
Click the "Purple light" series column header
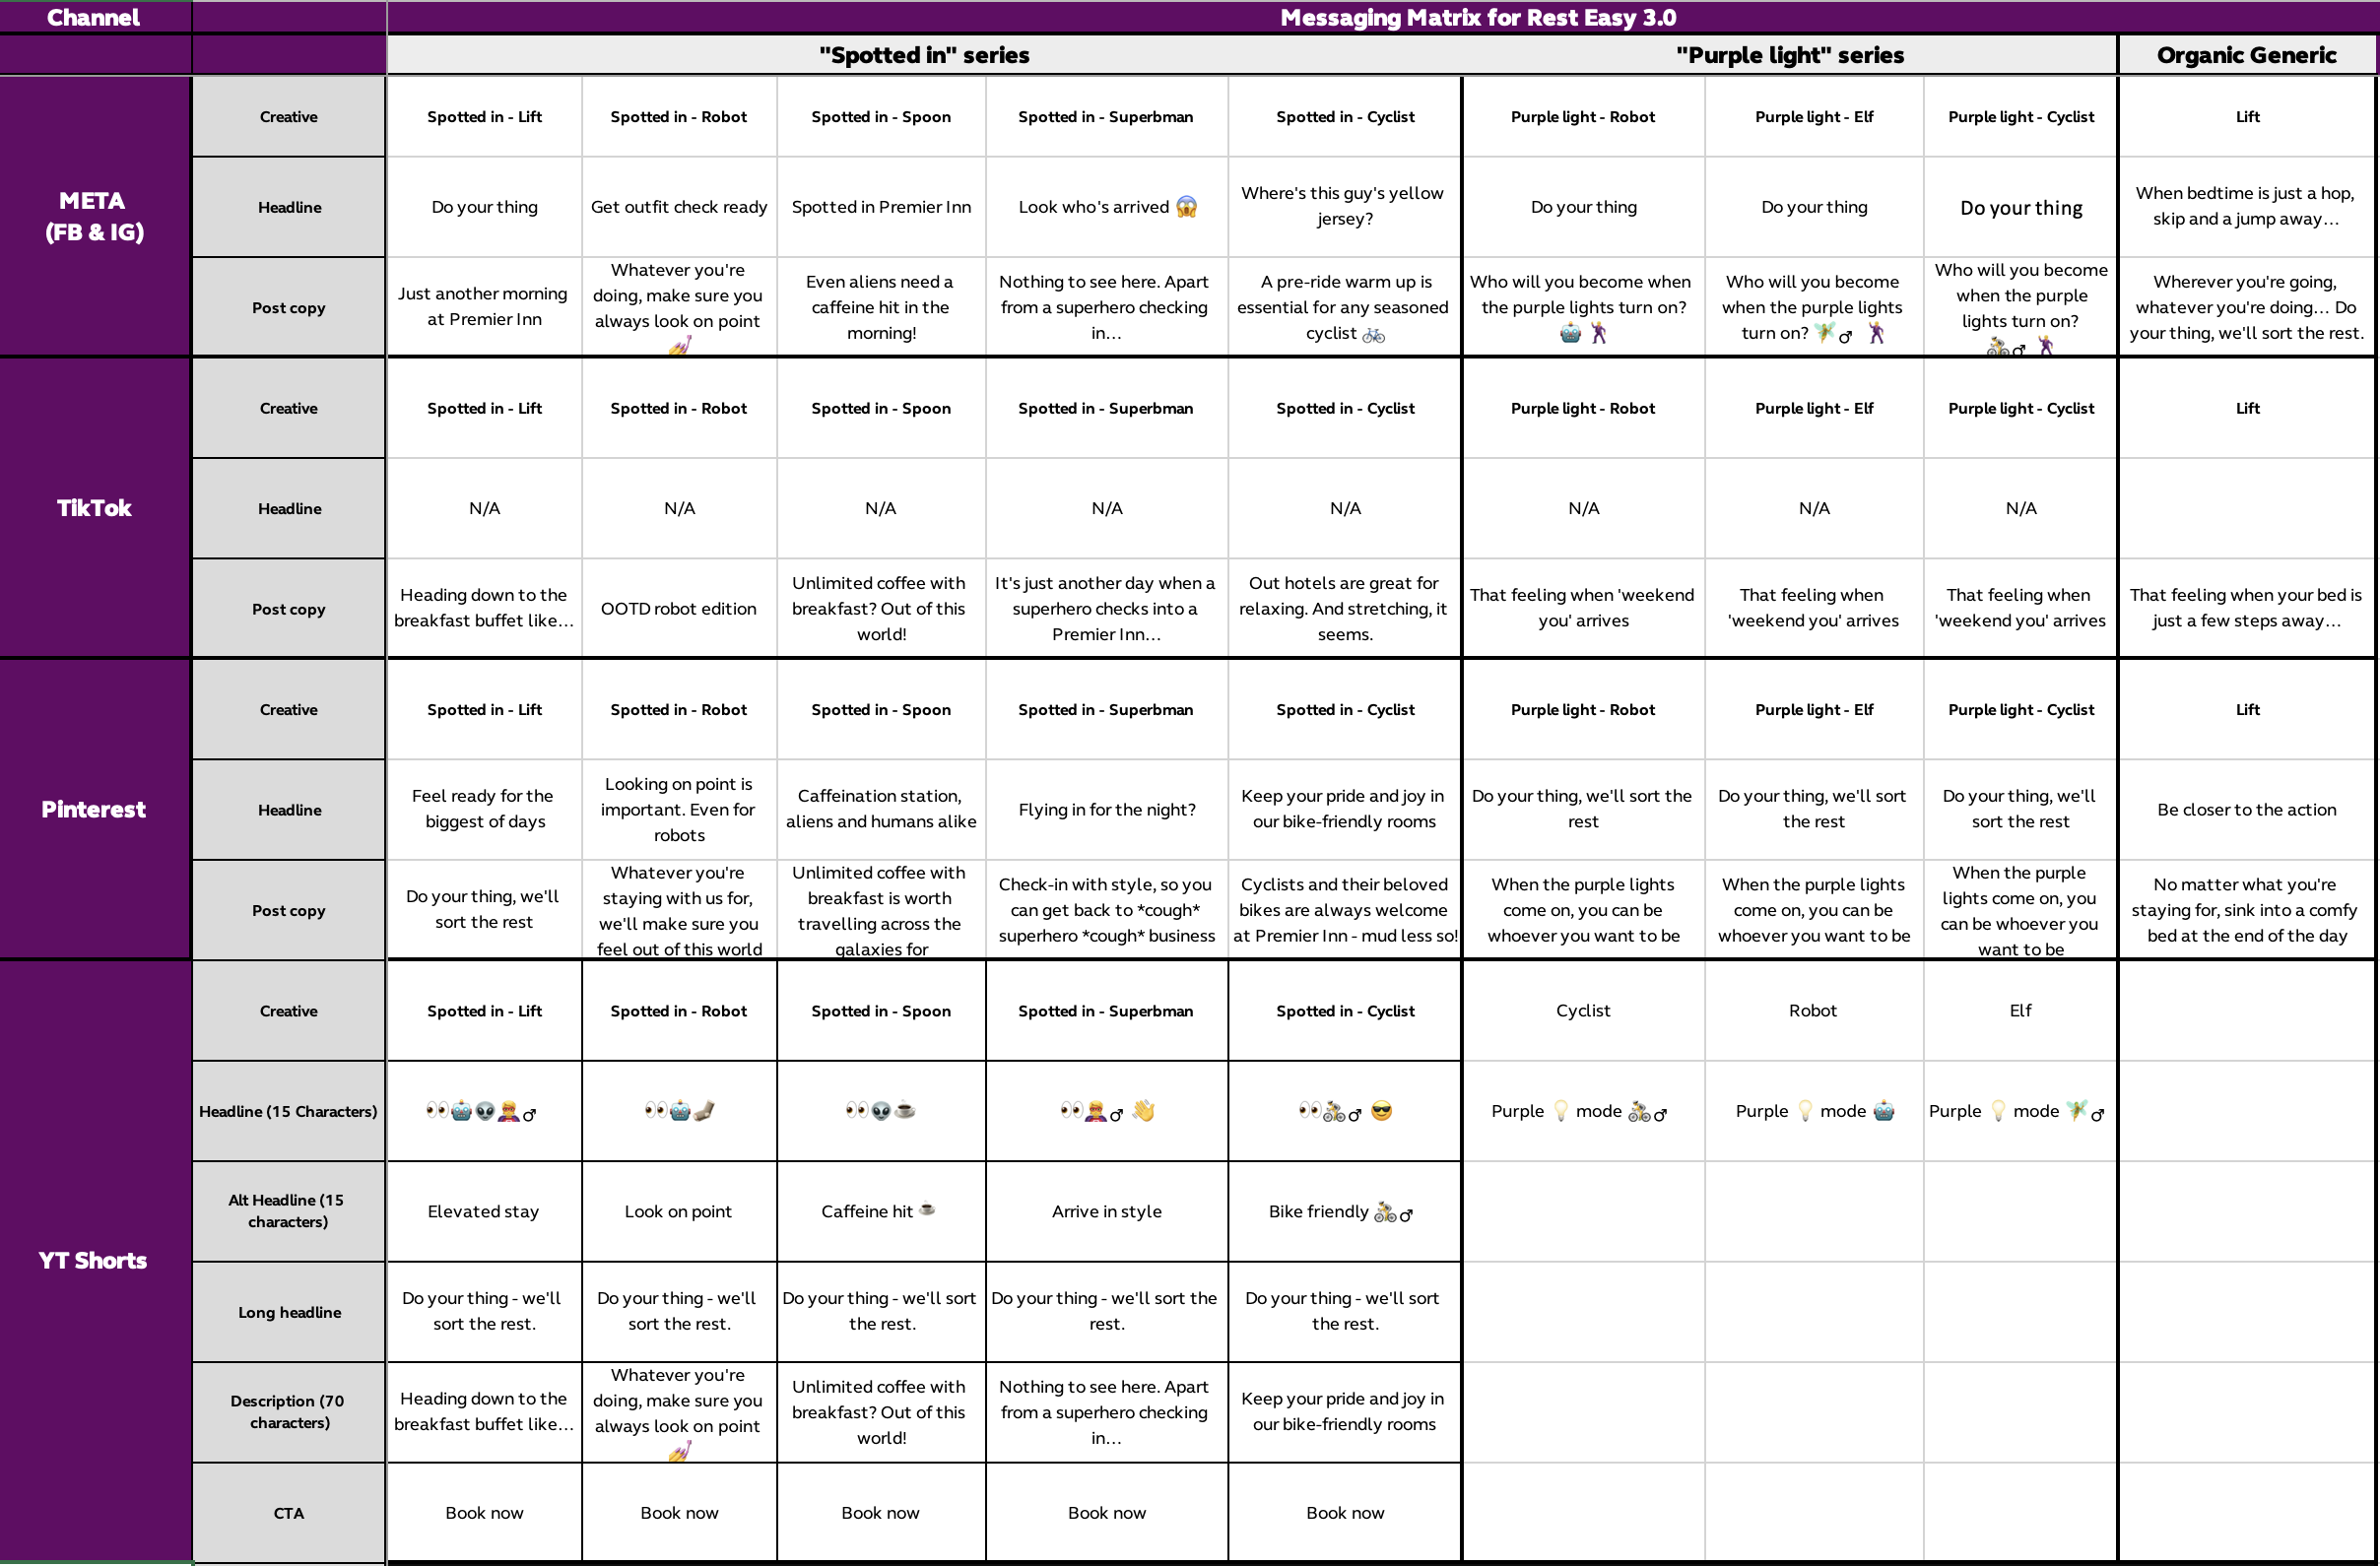1790,55
